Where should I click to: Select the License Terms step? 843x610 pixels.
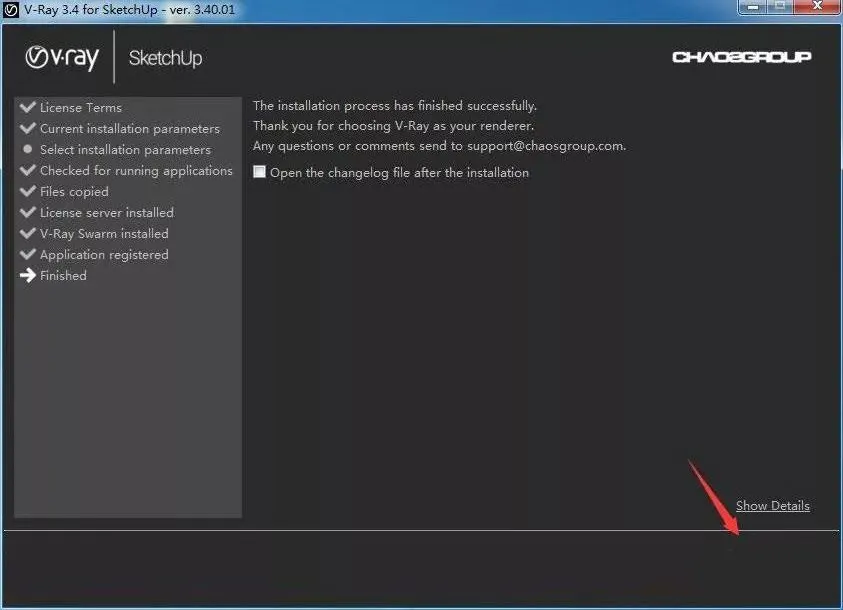click(x=81, y=107)
